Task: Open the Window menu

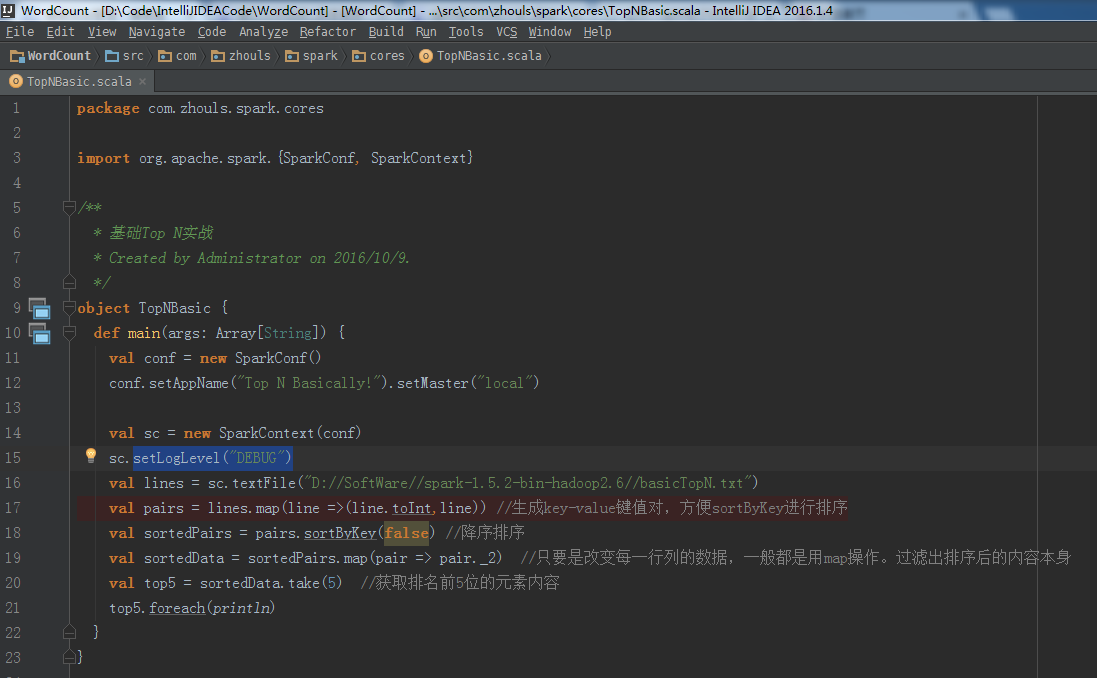Action: coord(549,31)
